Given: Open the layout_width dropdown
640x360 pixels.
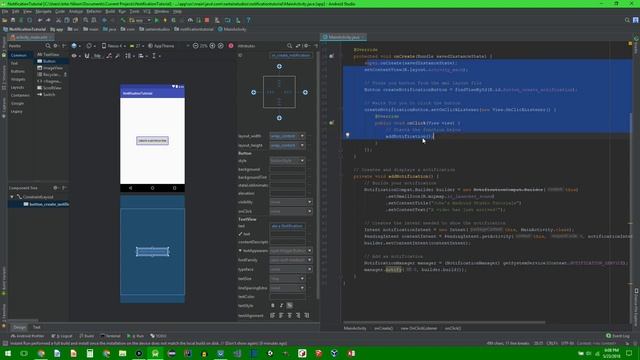Looking at the screenshot, I should click(x=302, y=136).
